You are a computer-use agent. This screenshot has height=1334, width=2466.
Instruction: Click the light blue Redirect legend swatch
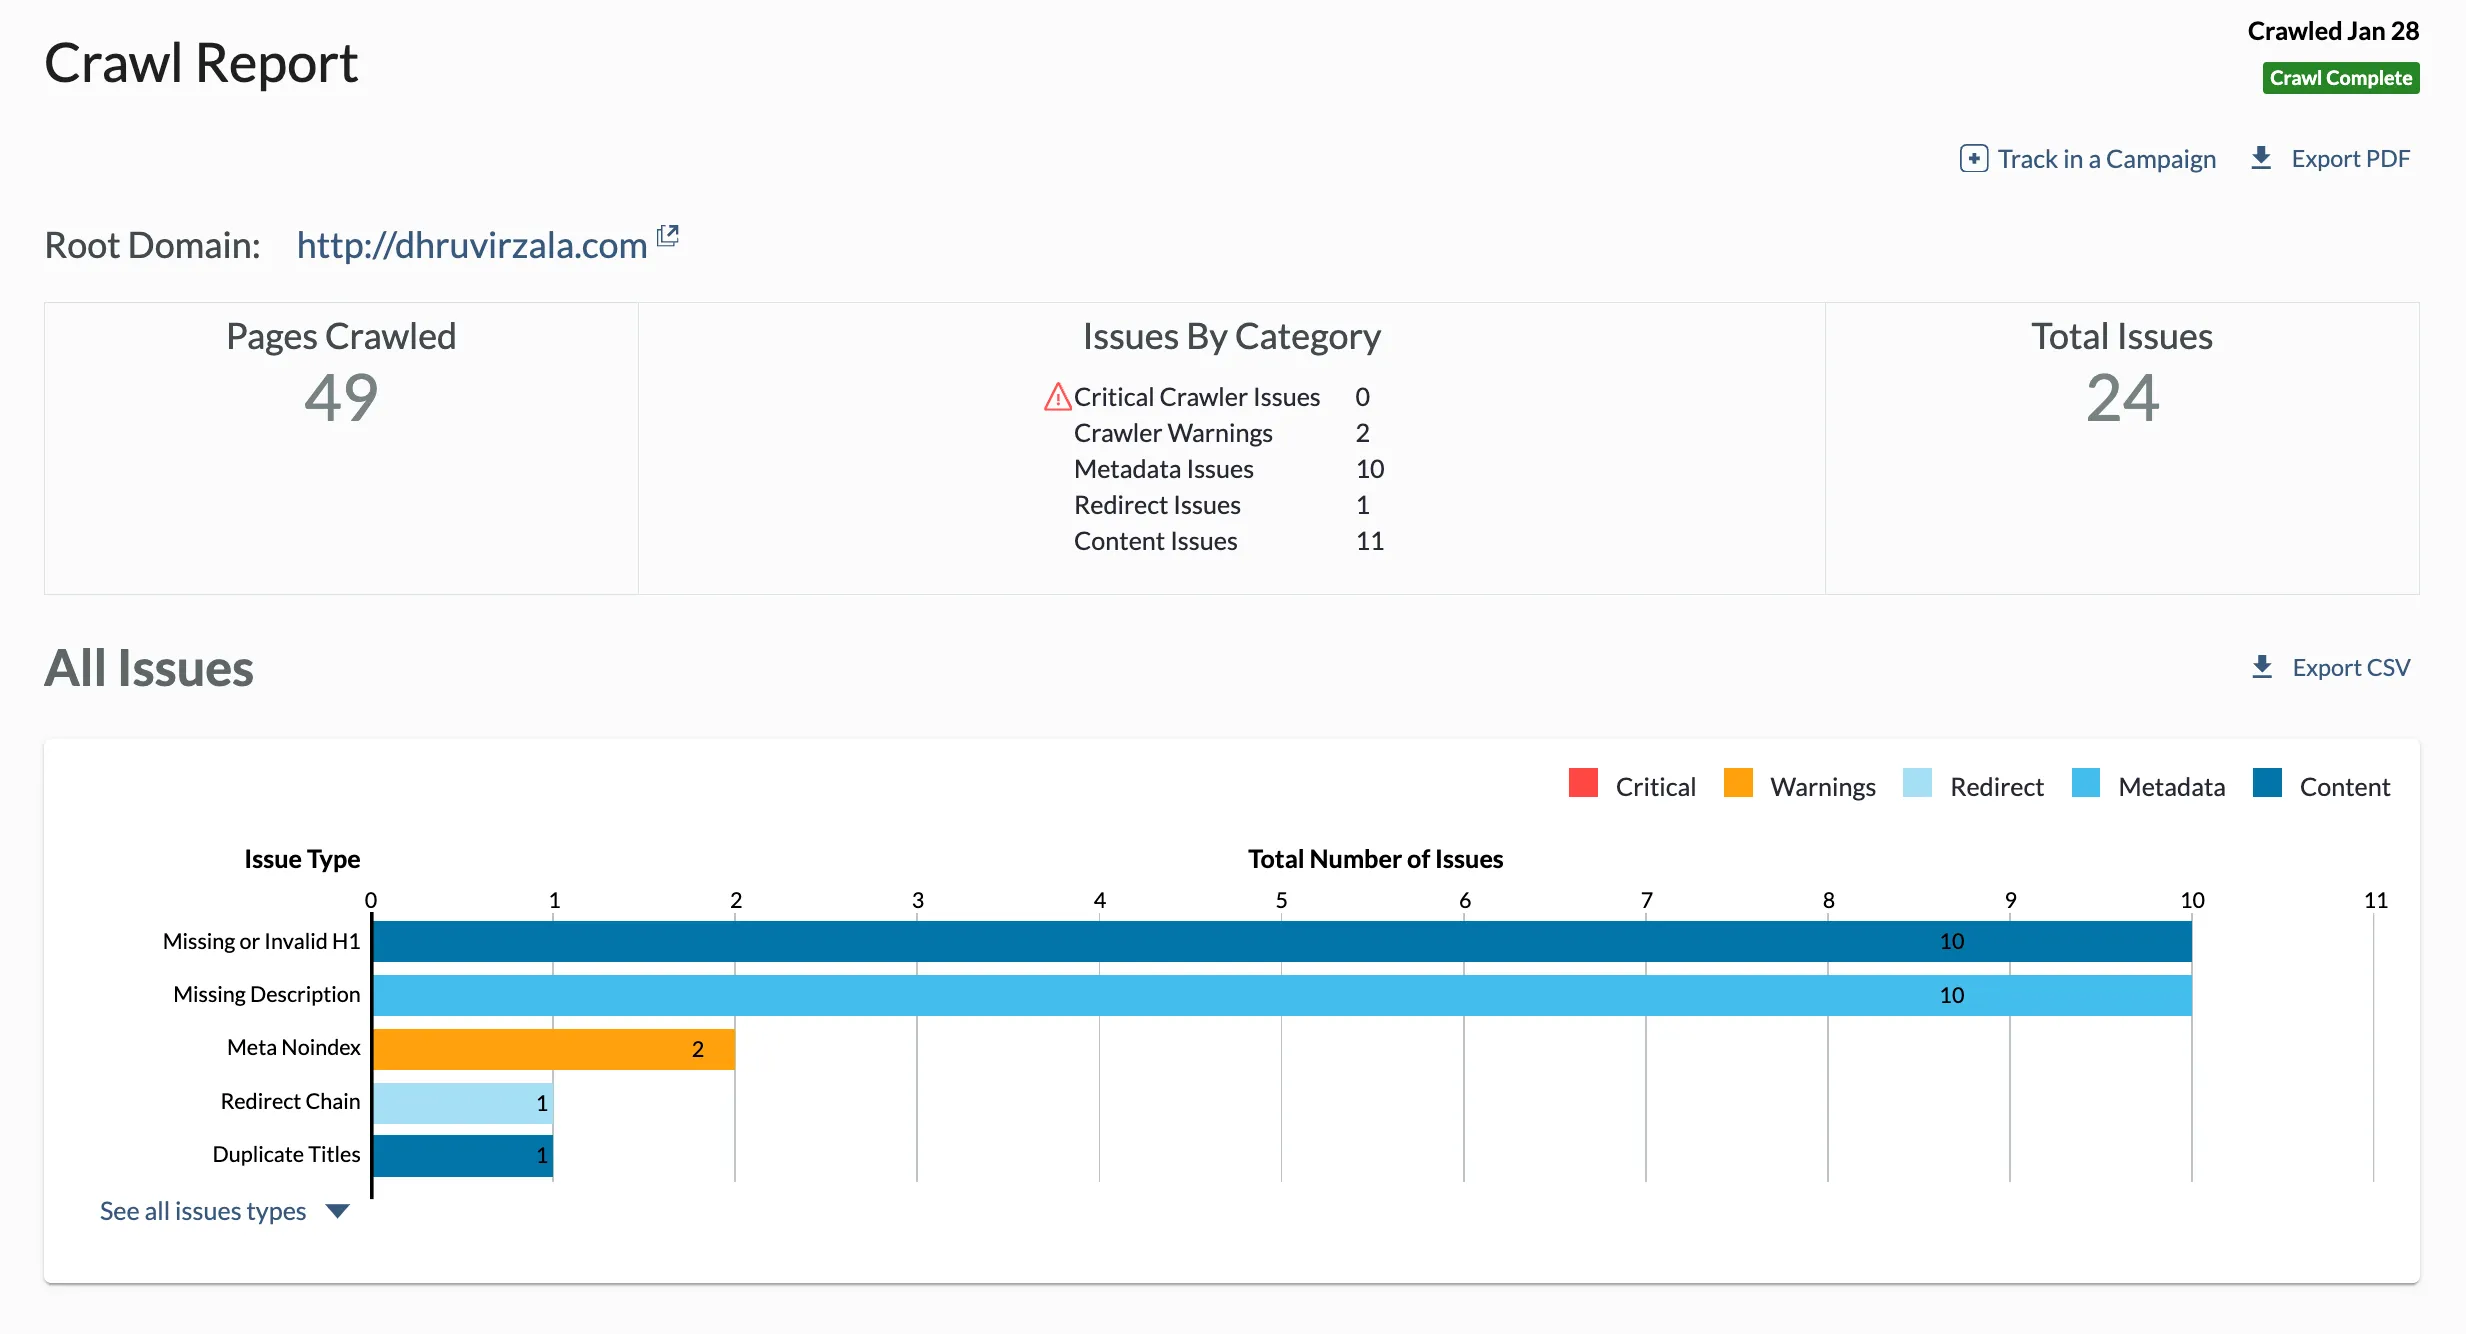pyautogui.click(x=1917, y=783)
